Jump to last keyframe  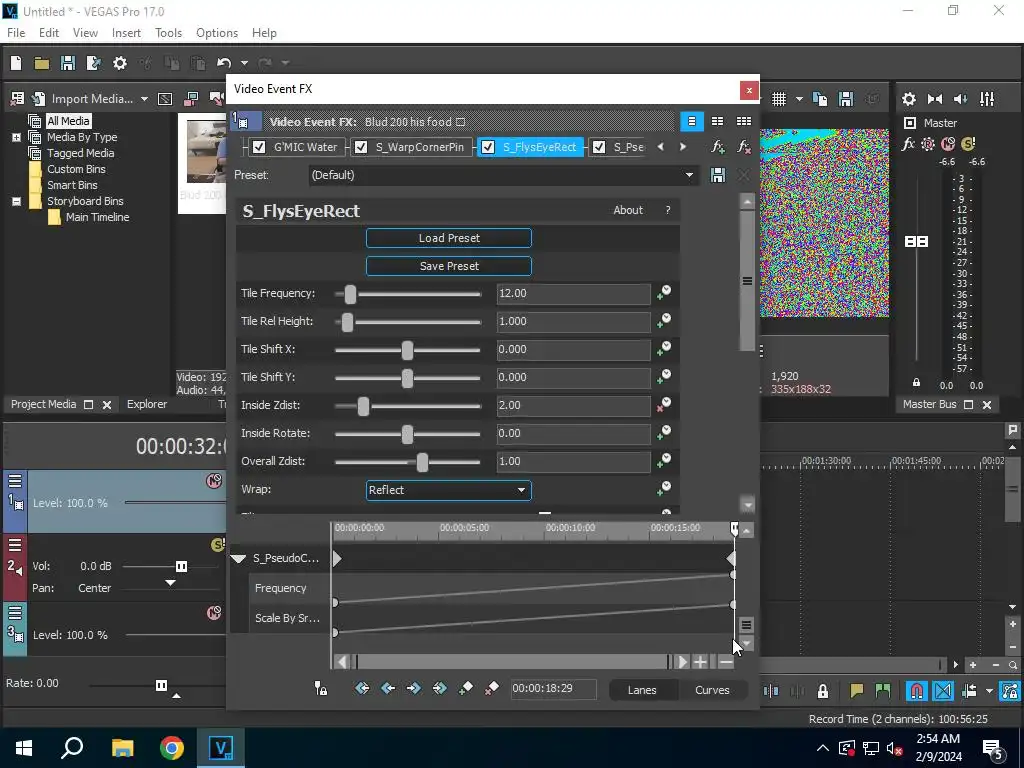(440, 688)
